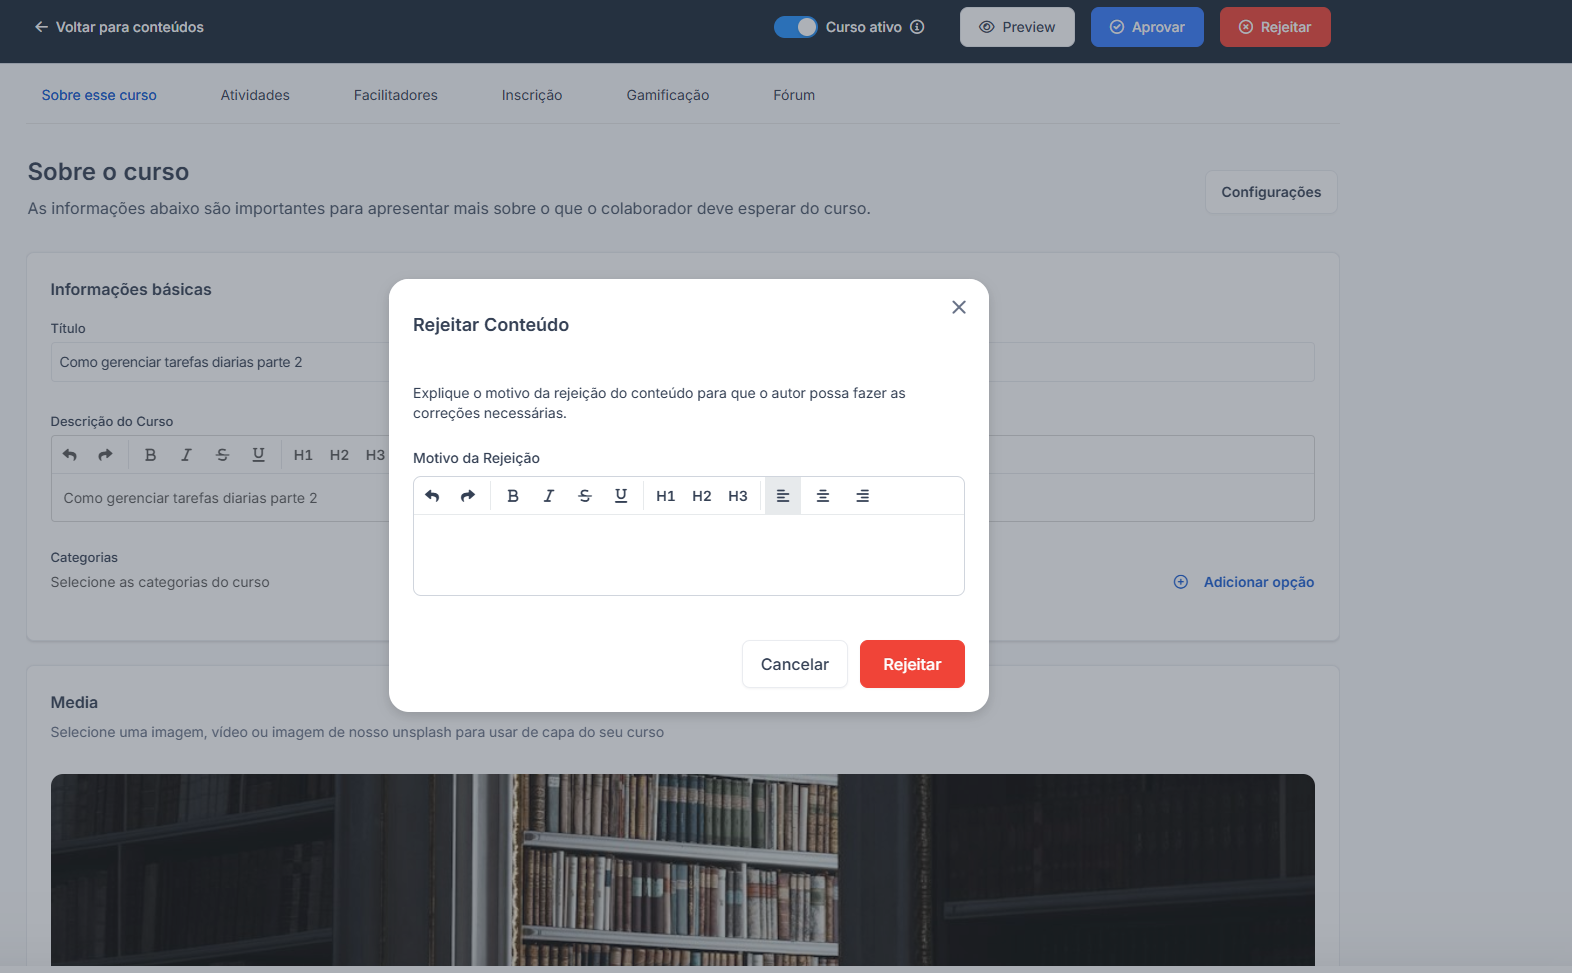1572x973 pixels.
Task: Toggle bold in rejection reason editor
Action: pos(513,496)
